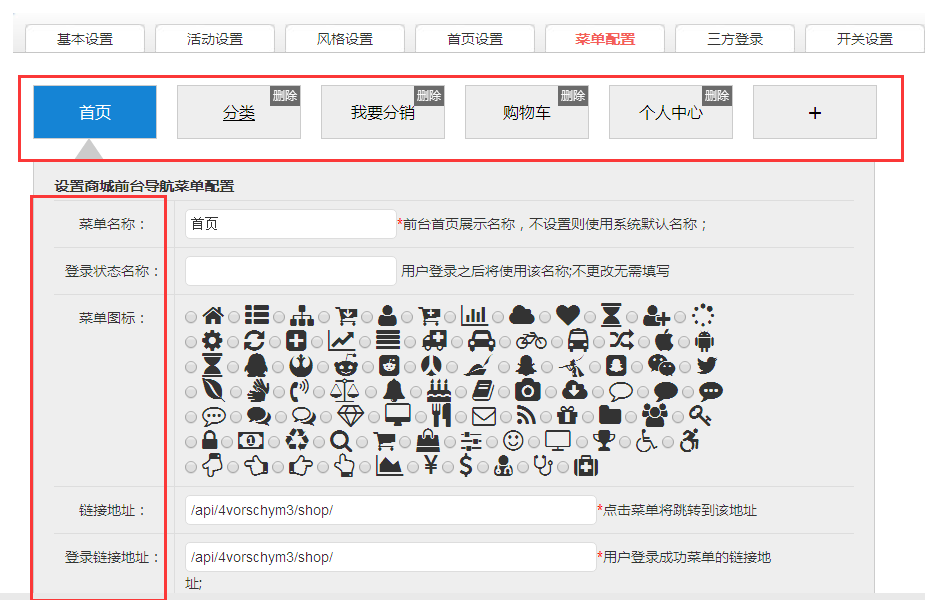
Task: Enable the radio button beside the gear icon
Action: pos(191,342)
